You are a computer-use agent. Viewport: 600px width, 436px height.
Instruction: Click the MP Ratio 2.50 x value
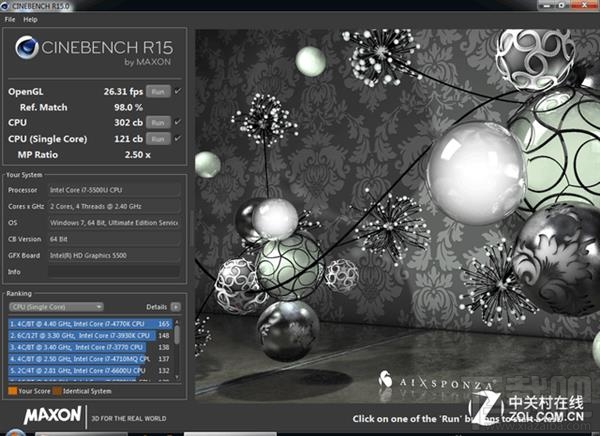137,155
